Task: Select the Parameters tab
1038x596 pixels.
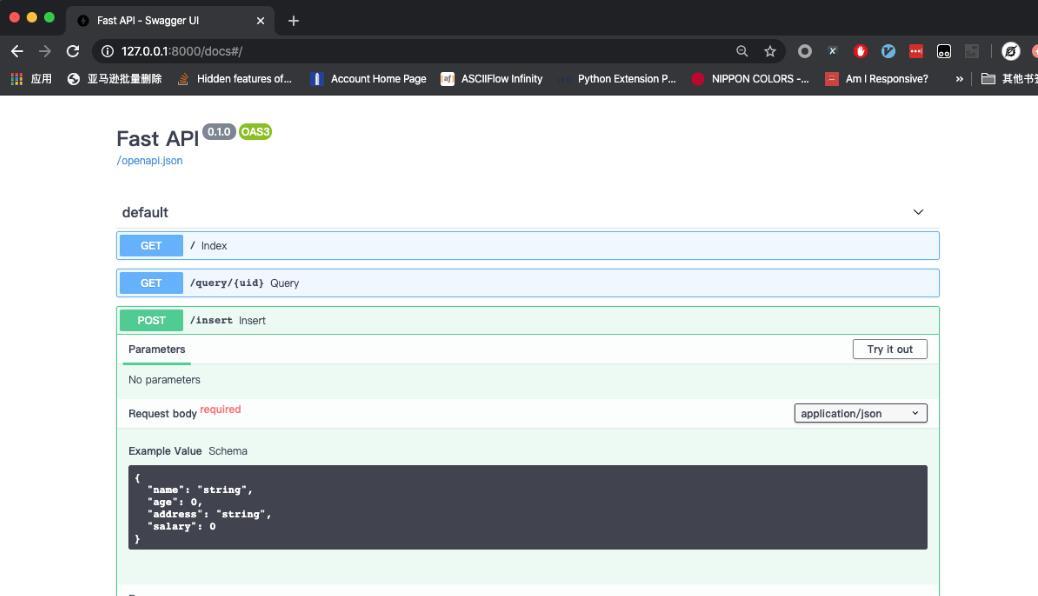Action: [157, 349]
